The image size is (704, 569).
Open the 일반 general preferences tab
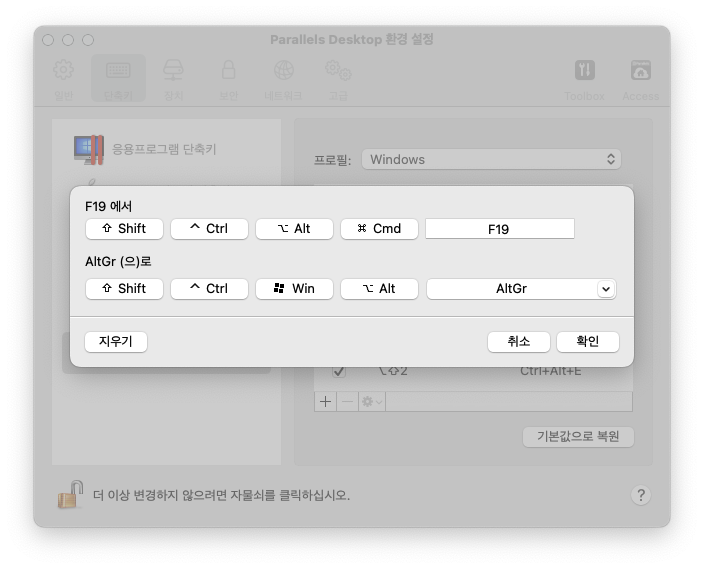tap(63, 79)
